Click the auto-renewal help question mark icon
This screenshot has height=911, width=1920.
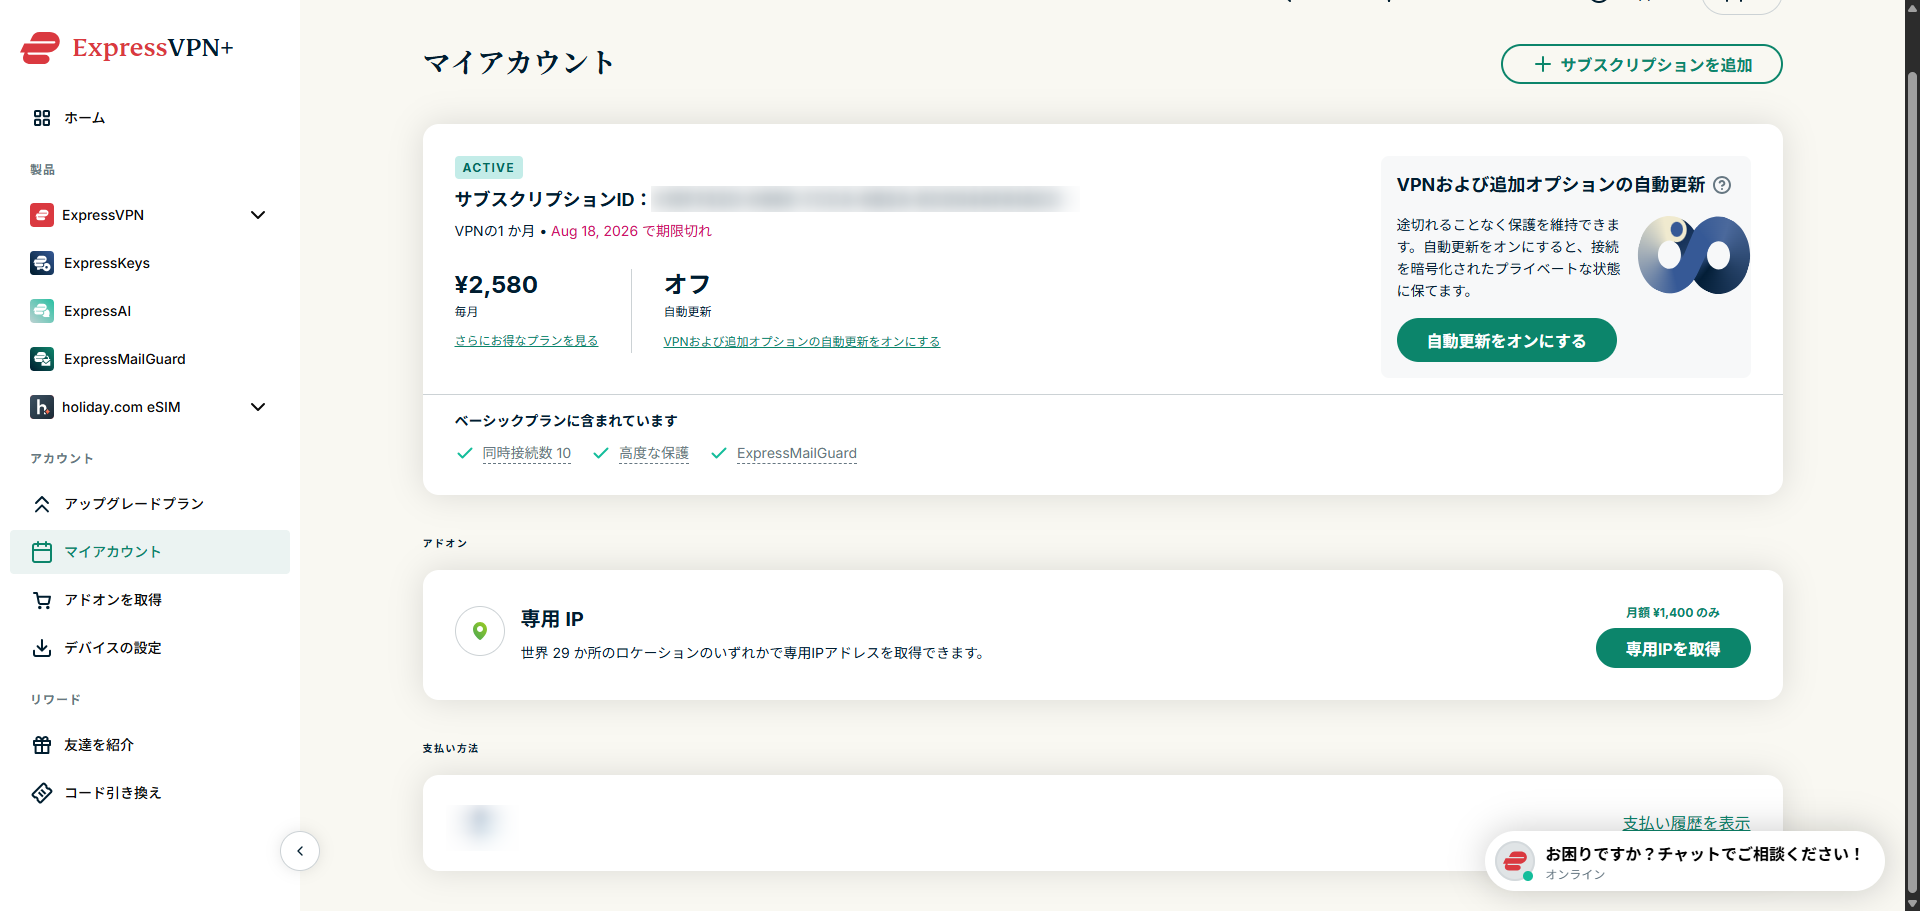click(1722, 185)
